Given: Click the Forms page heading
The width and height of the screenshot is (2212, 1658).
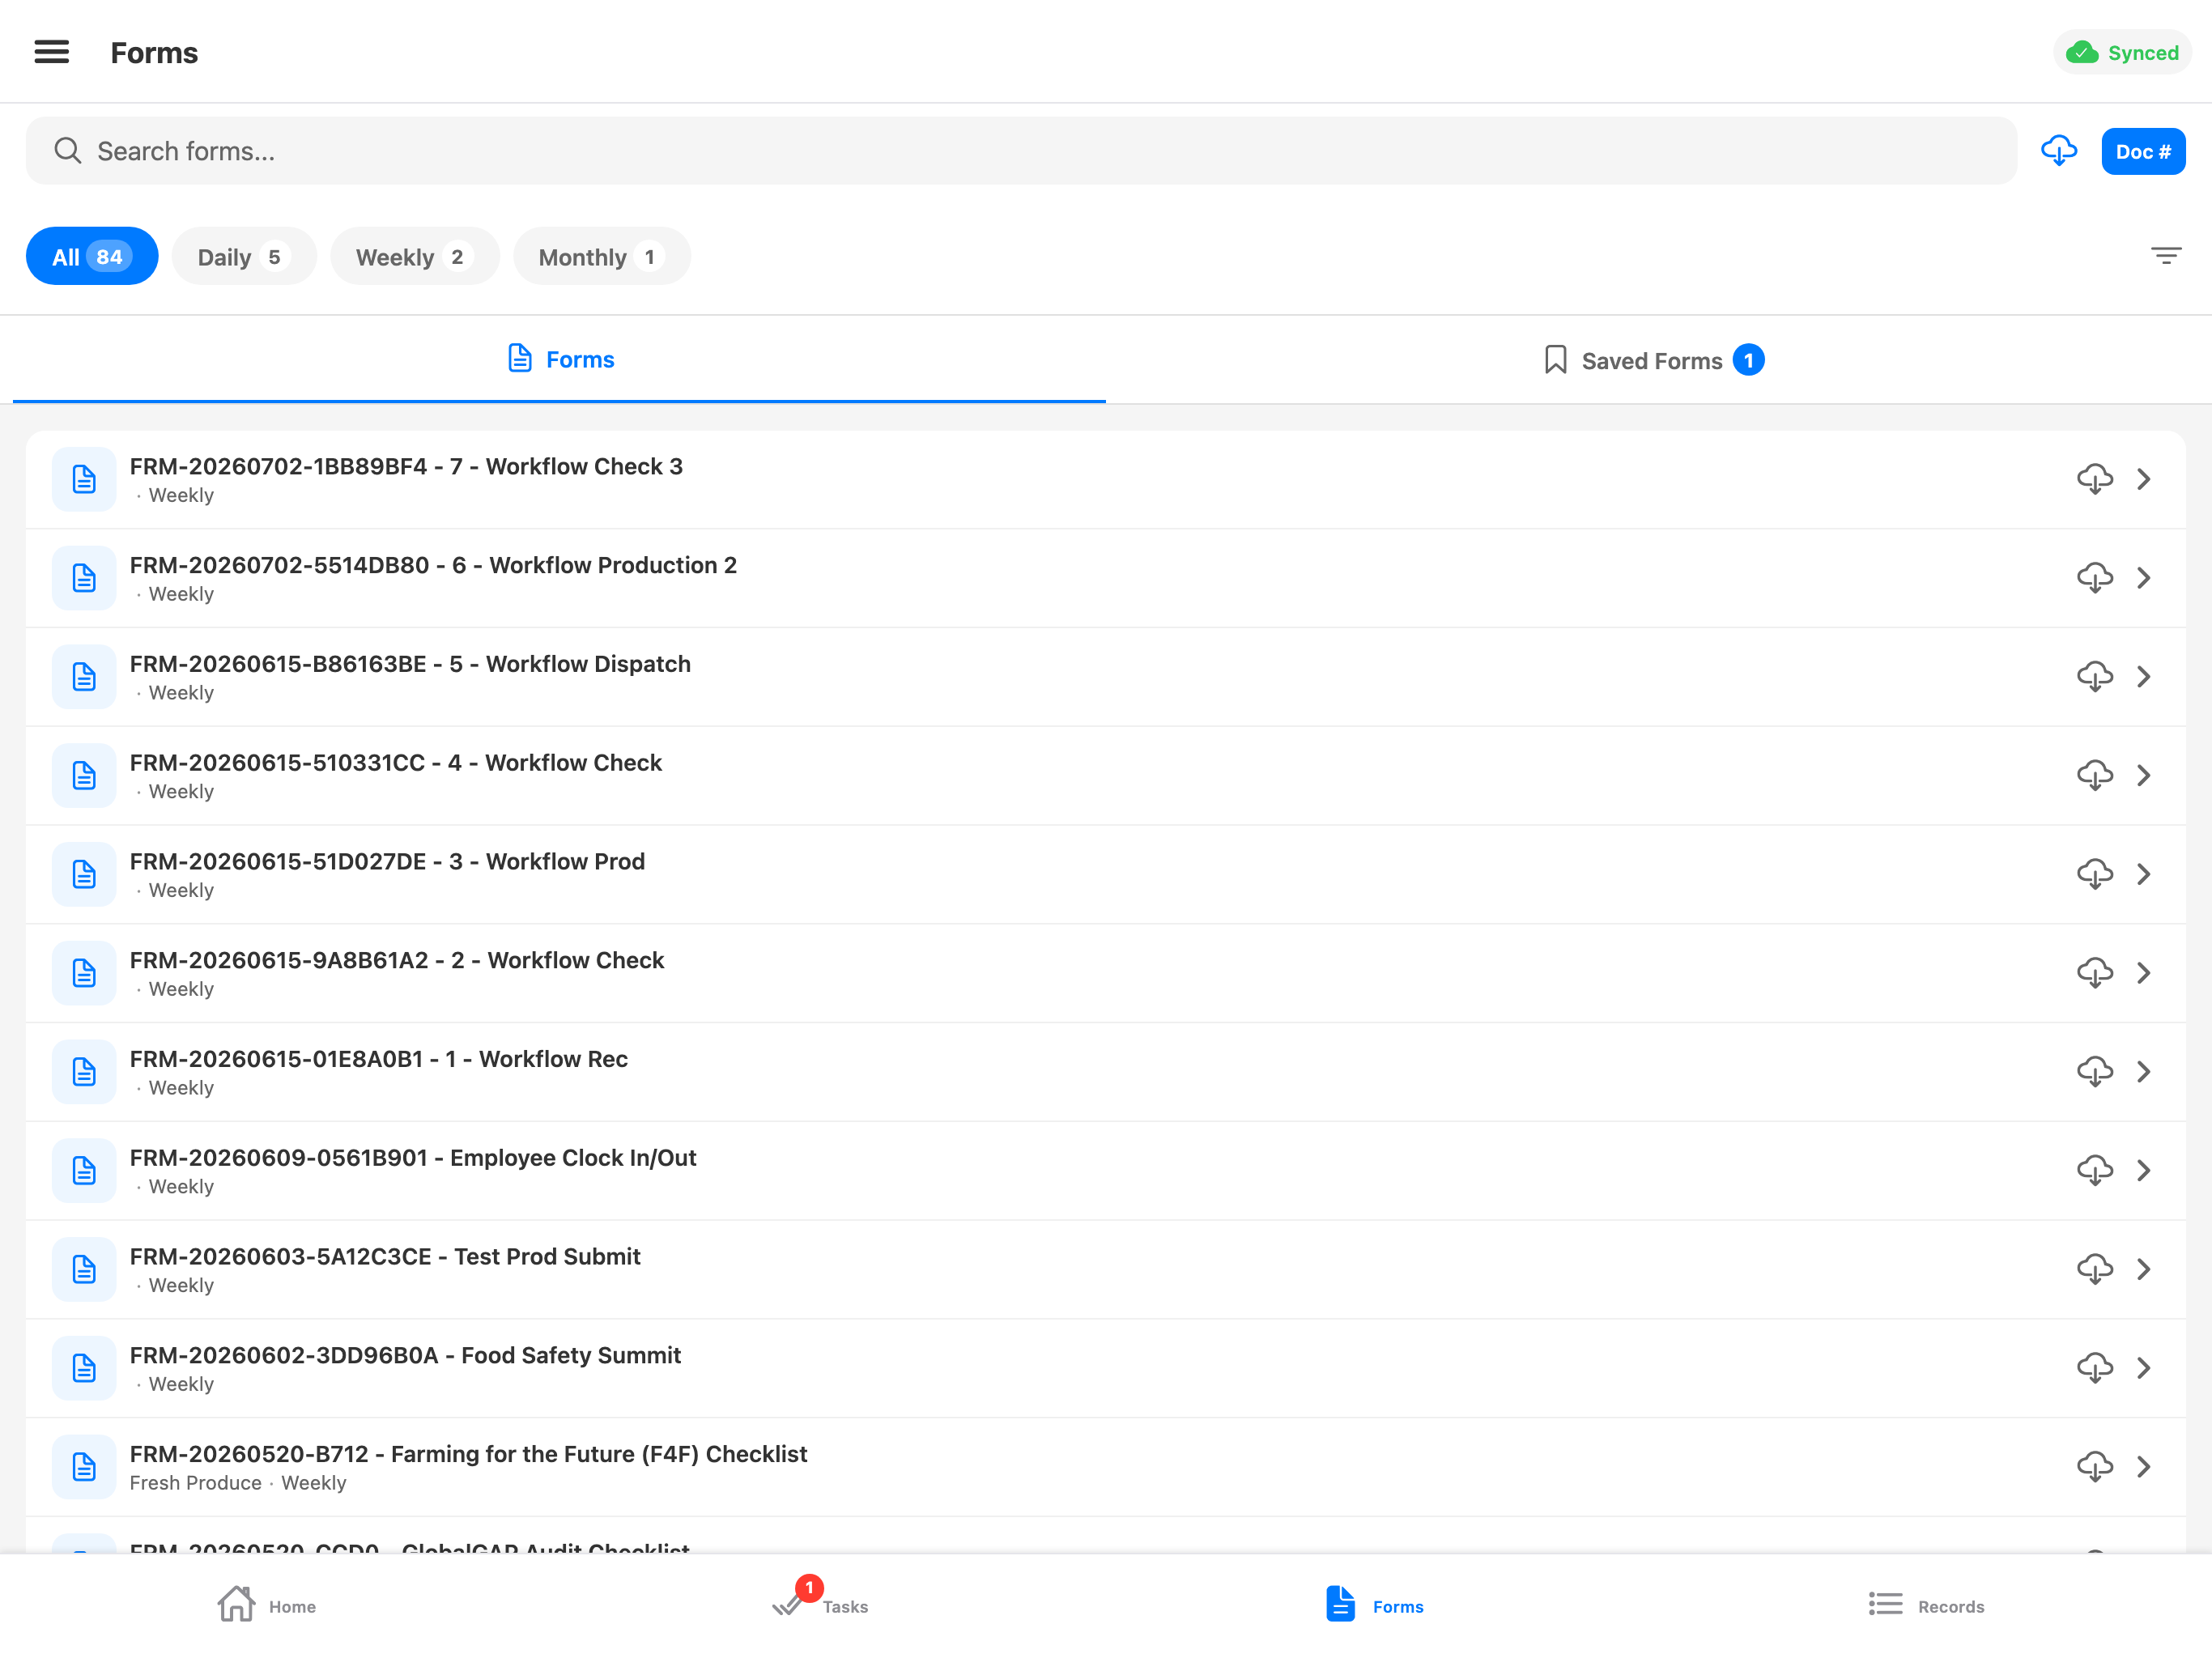Looking at the screenshot, I should click(154, 53).
